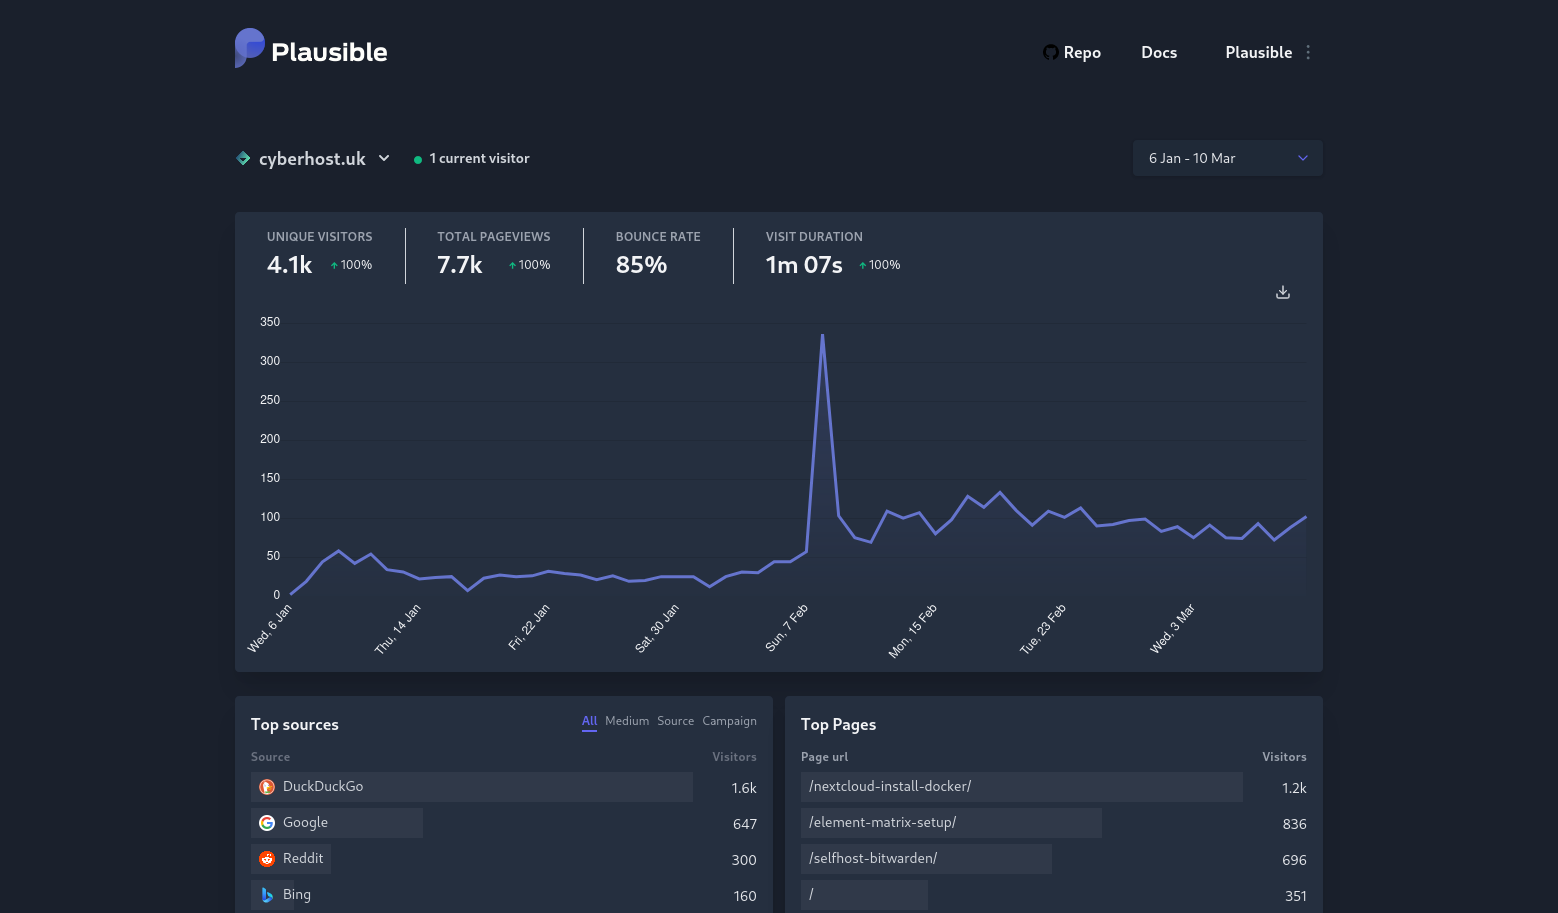Screen dimensions: 1558x913
Task: Click the Plausible logo icon
Action: pyautogui.click(x=249, y=48)
